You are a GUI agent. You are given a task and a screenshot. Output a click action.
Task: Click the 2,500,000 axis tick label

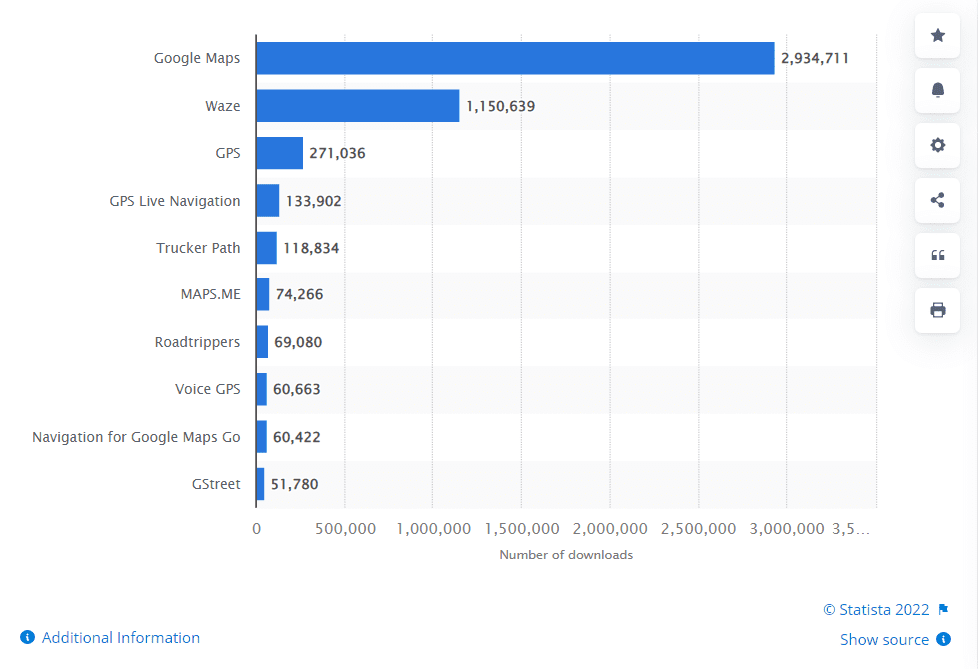[x=699, y=529]
